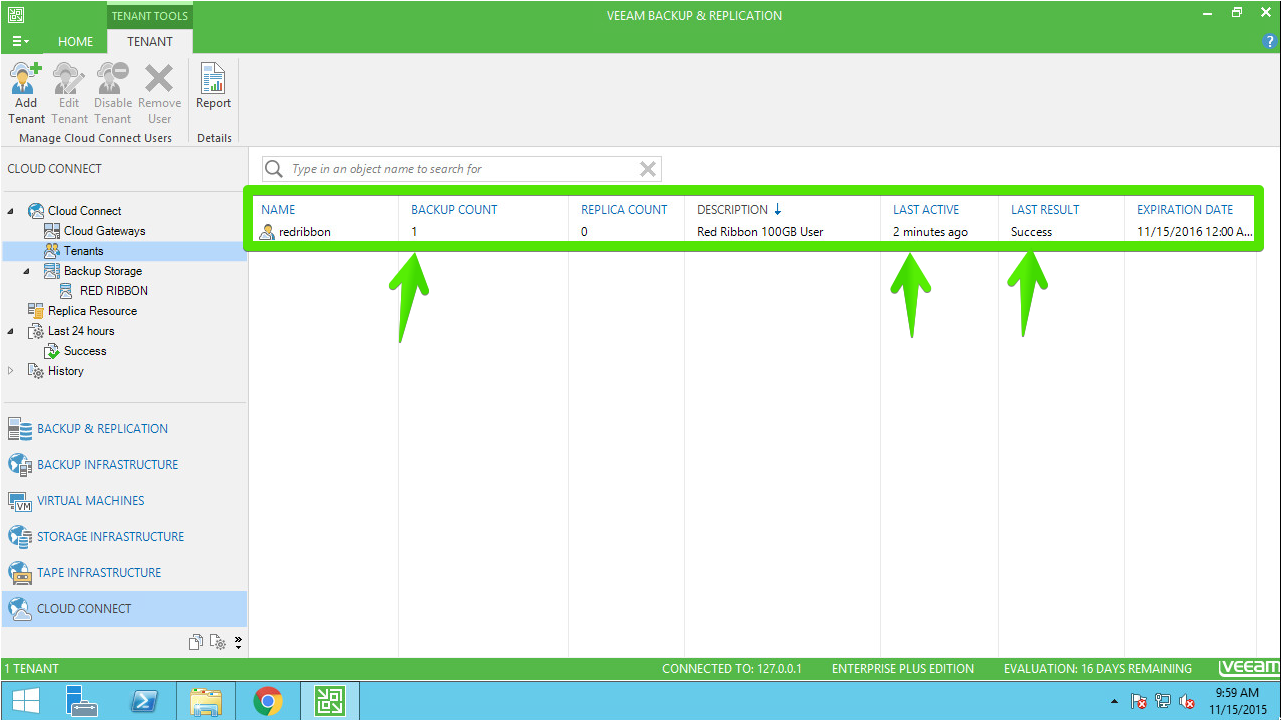Click into the object name search field
Viewport: 1281px width, 720px height.
(x=461, y=169)
